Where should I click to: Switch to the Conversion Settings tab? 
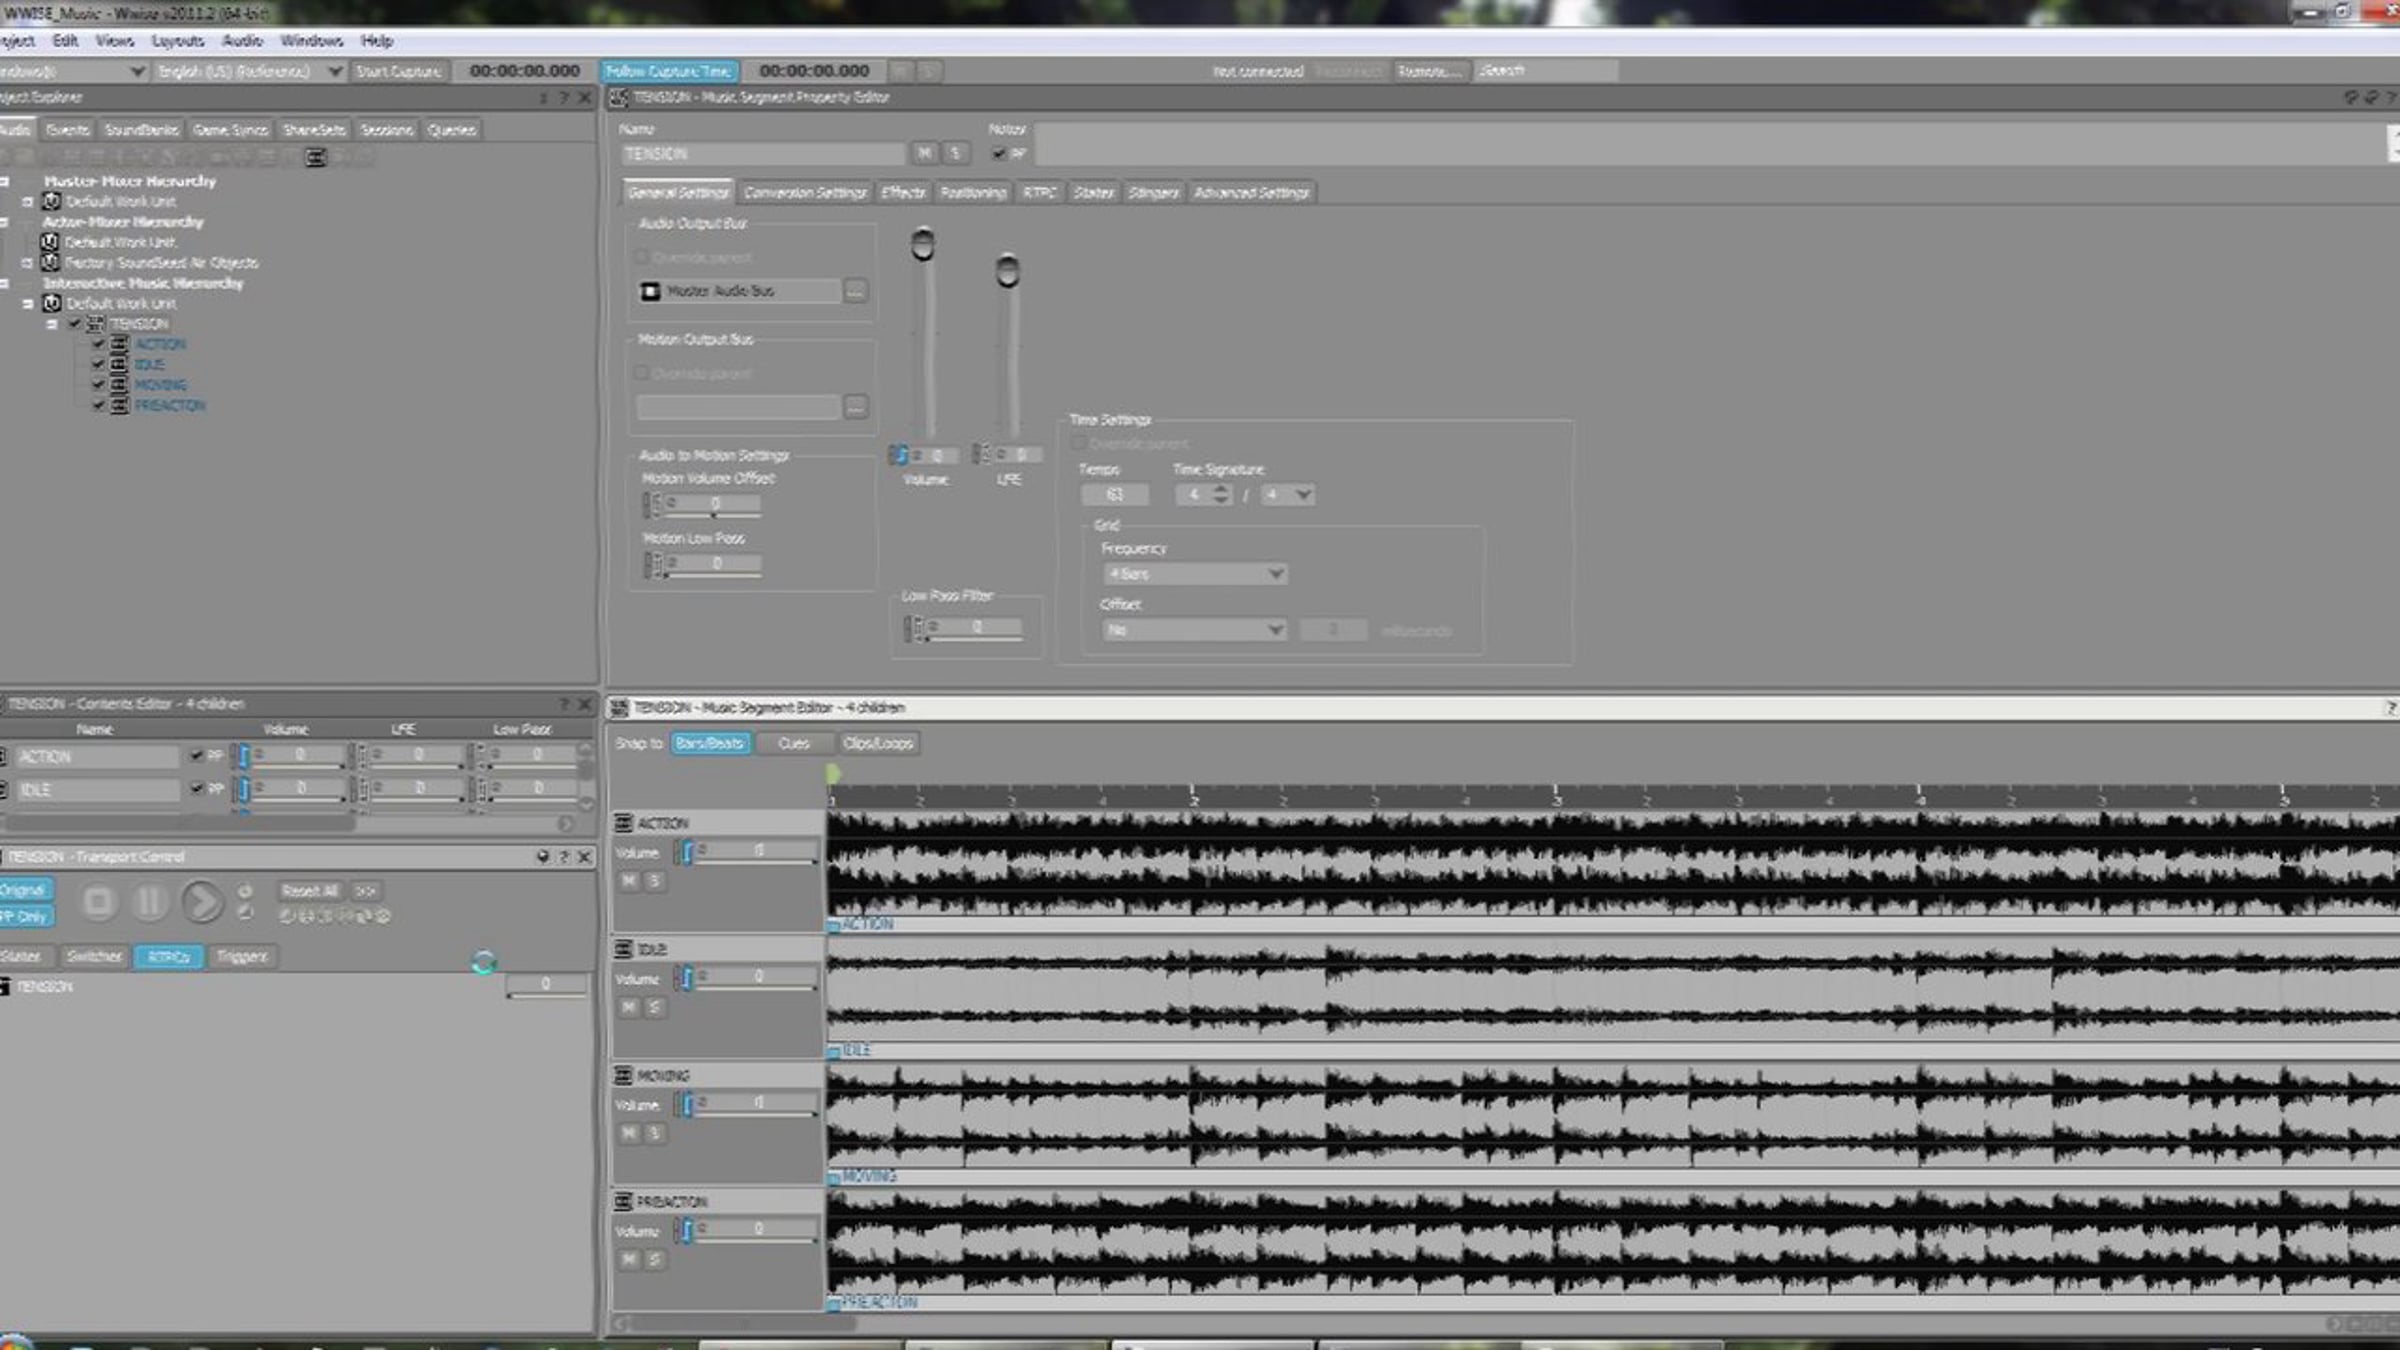(x=805, y=192)
